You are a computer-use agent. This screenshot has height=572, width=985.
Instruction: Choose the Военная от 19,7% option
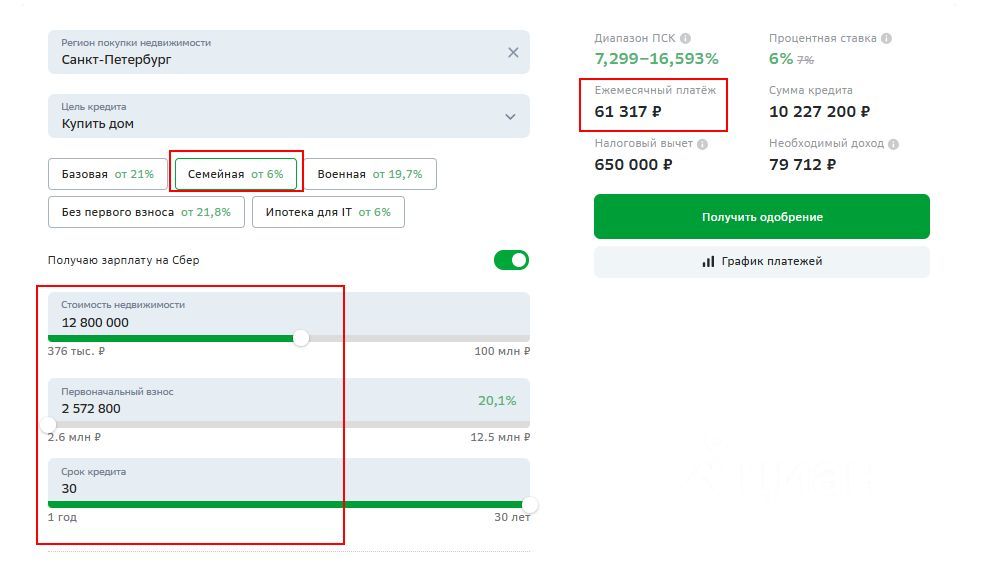370,174
